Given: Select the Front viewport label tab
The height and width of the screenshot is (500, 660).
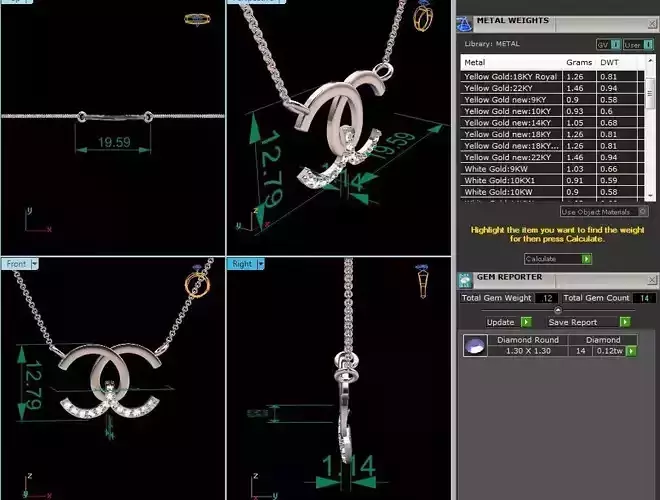Looking at the screenshot, I should pyautogui.click(x=16, y=264).
